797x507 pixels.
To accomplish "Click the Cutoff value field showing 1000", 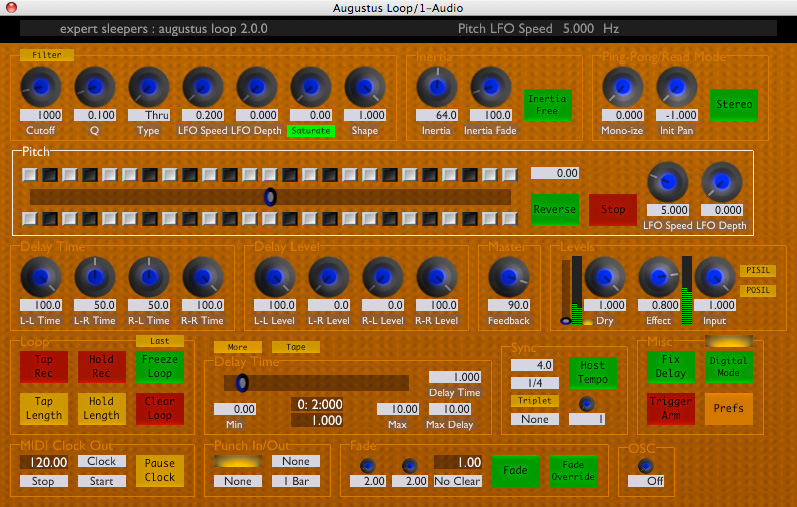I will click(x=41, y=115).
